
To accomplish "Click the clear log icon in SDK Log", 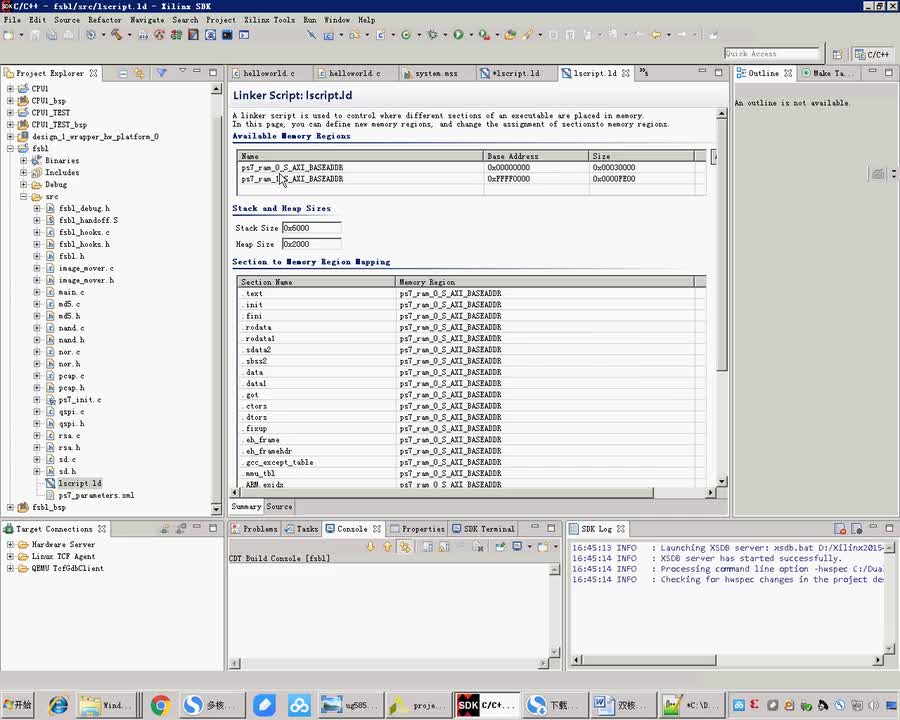I will [x=840, y=529].
